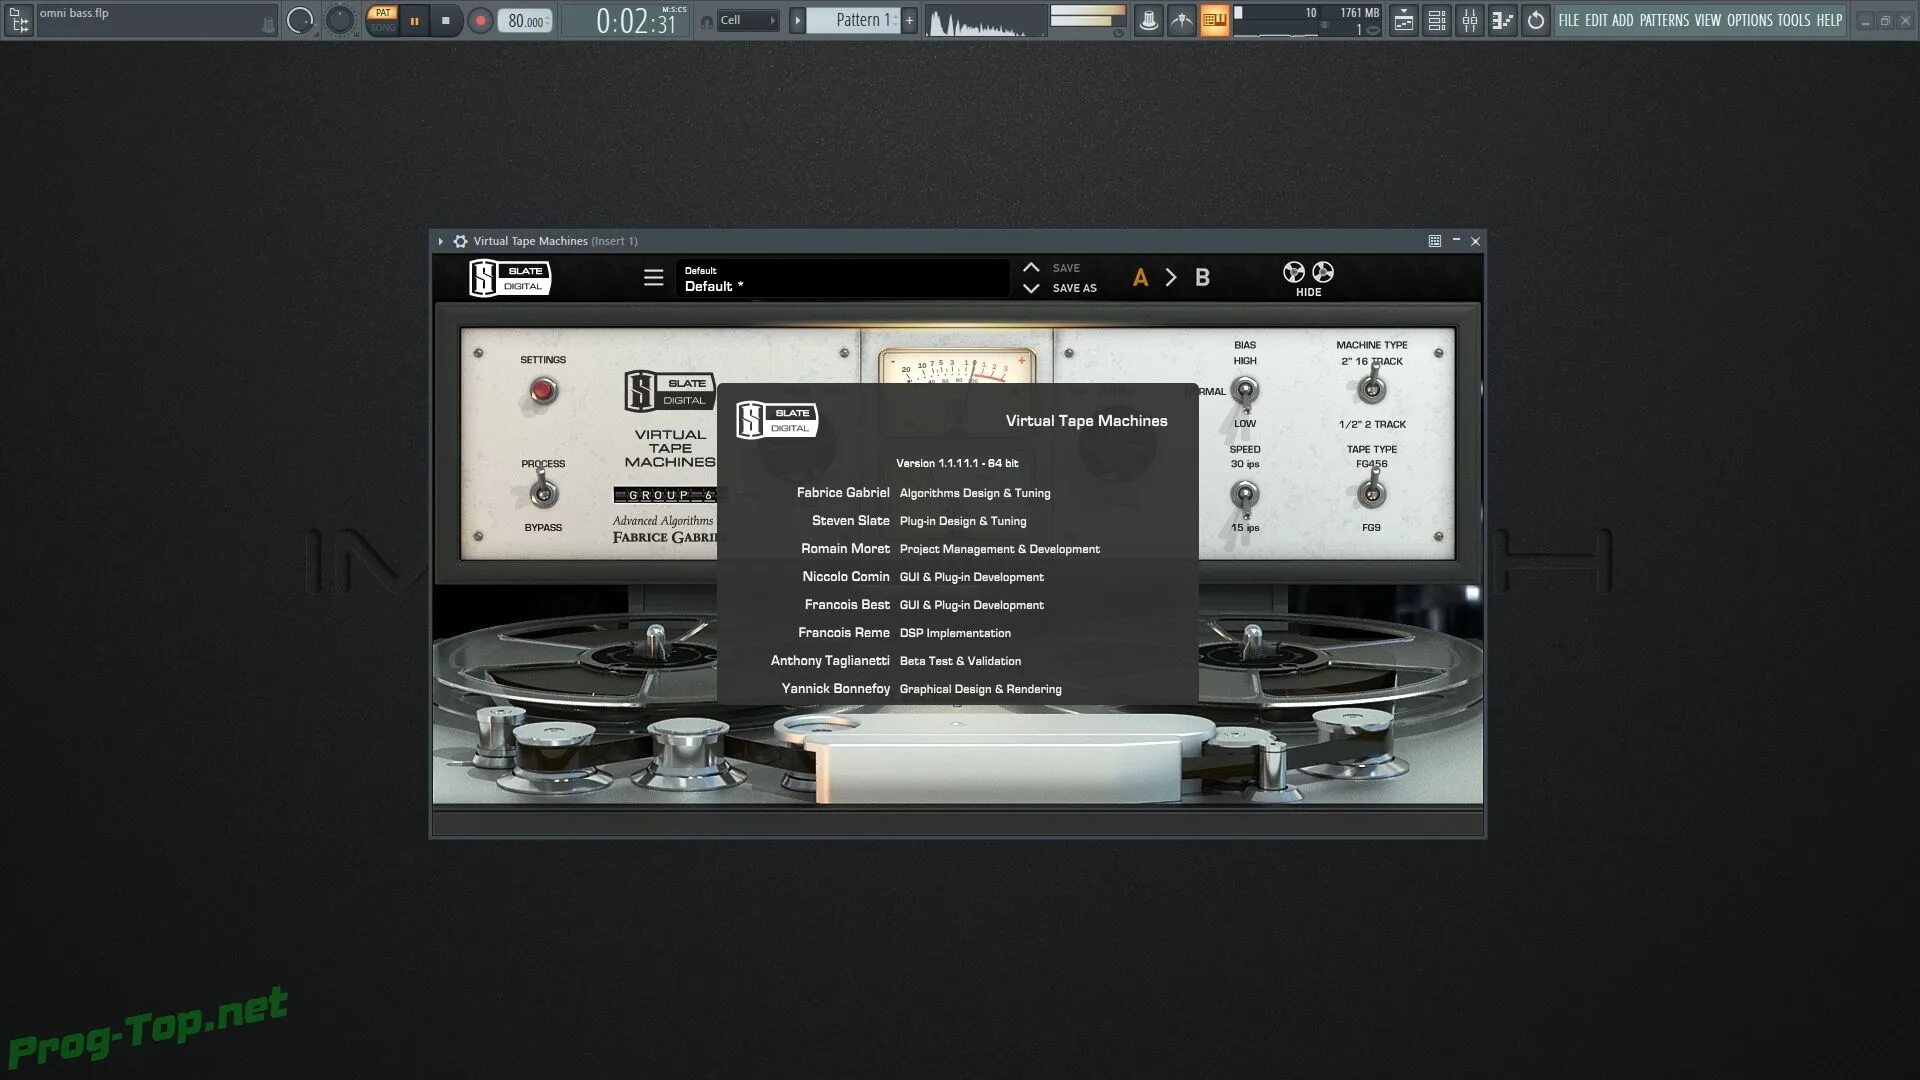Screen dimensions: 1920x1080
Task: Click the presets icon in the plugin title bar
Action: click(1435, 241)
